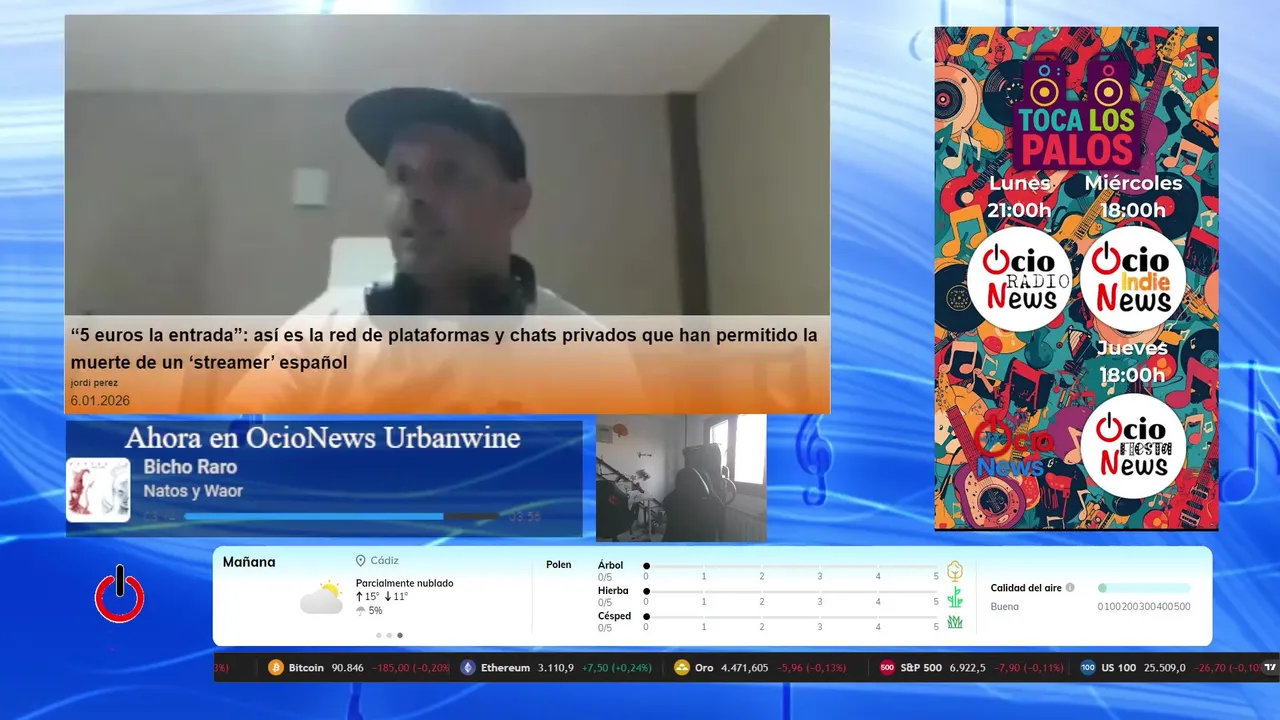Select the third weather carousel dot
The height and width of the screenshot is (720, 1280).
click(400, 635)
